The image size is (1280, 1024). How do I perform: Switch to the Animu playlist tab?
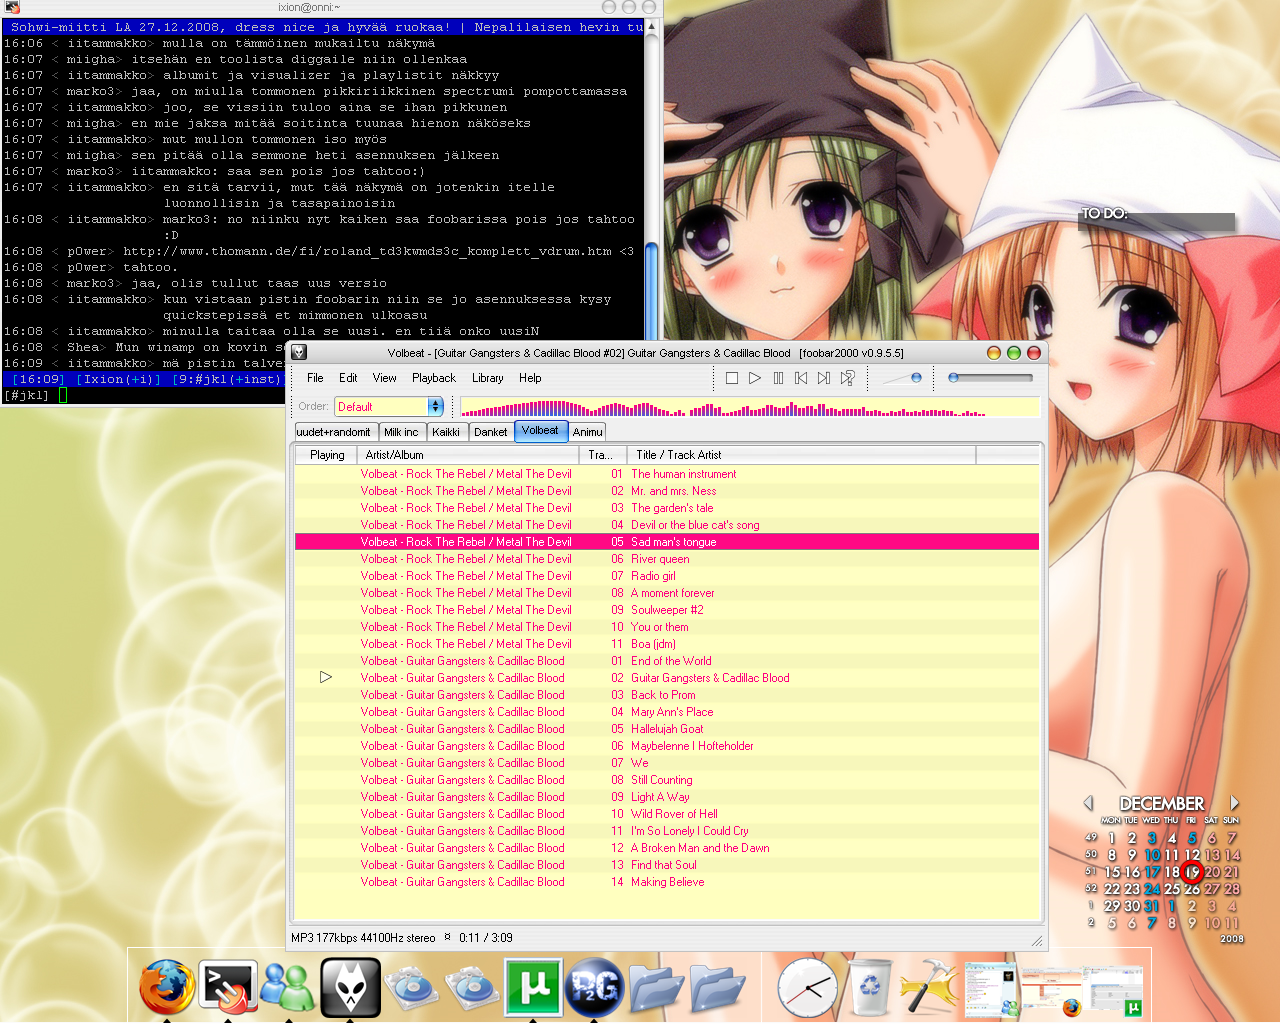(587, 432)
